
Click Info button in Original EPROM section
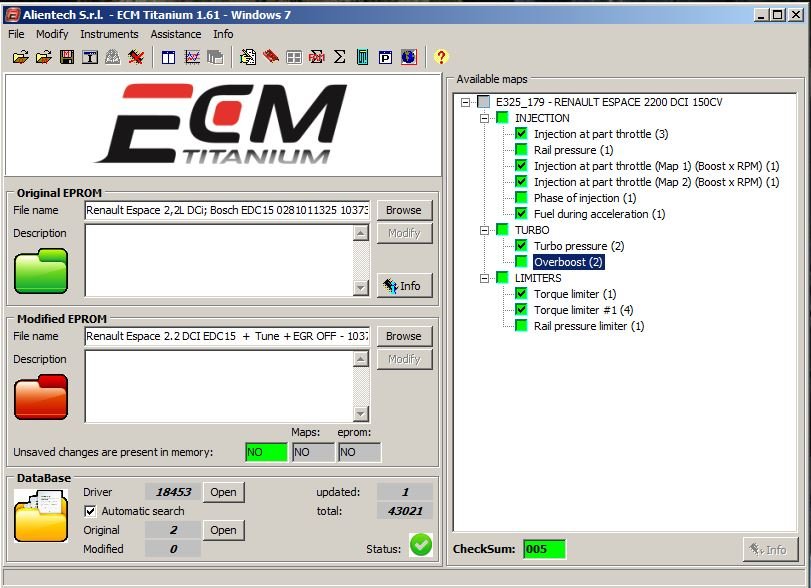(x=404, y=286)
